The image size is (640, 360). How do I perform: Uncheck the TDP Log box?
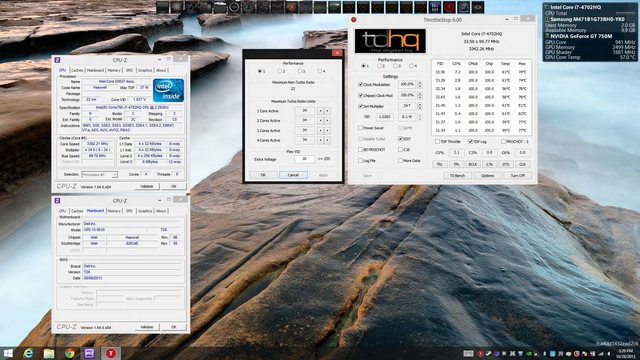pos(471,142)
